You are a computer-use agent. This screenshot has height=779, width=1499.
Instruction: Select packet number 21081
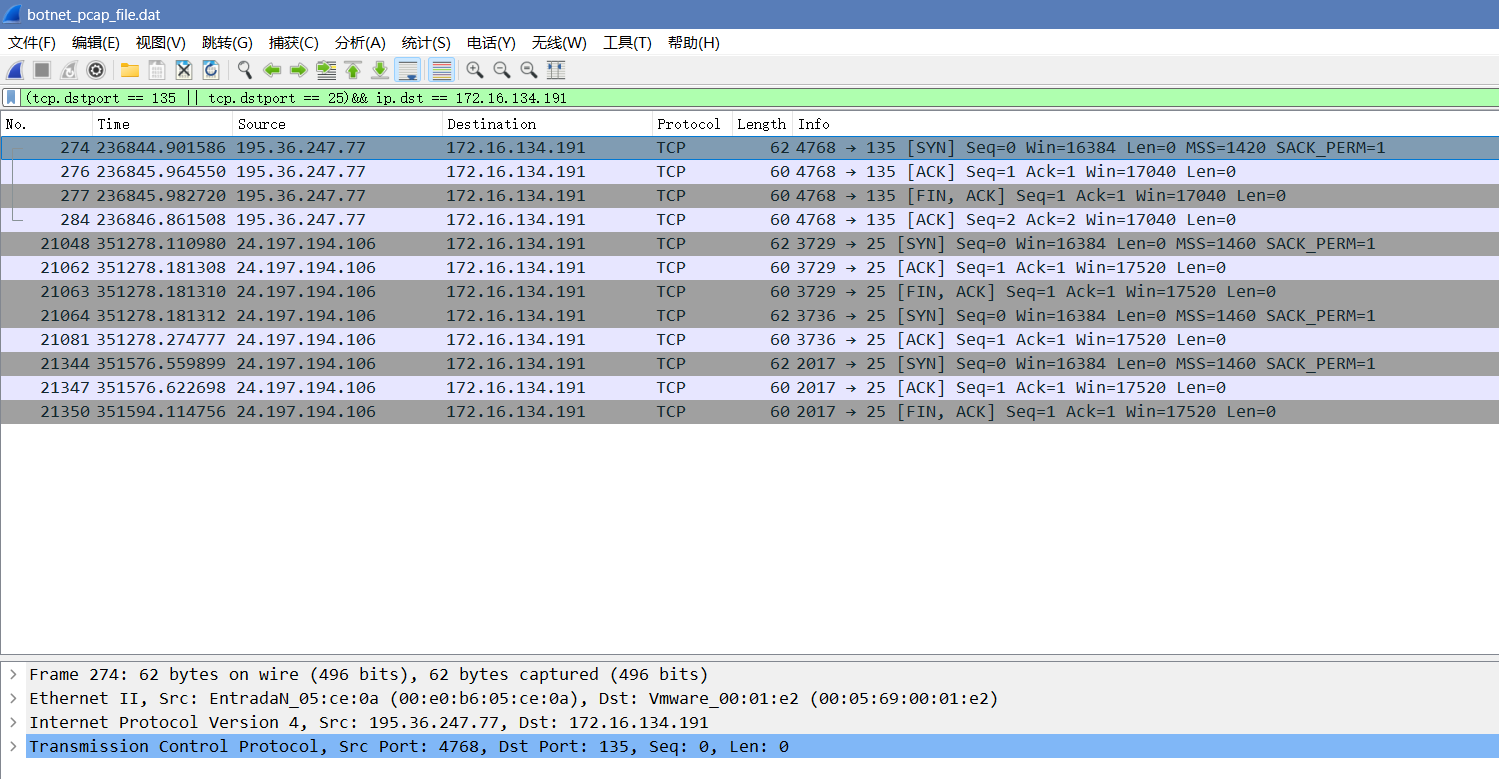pyautogui.click(x=749, y=339)
